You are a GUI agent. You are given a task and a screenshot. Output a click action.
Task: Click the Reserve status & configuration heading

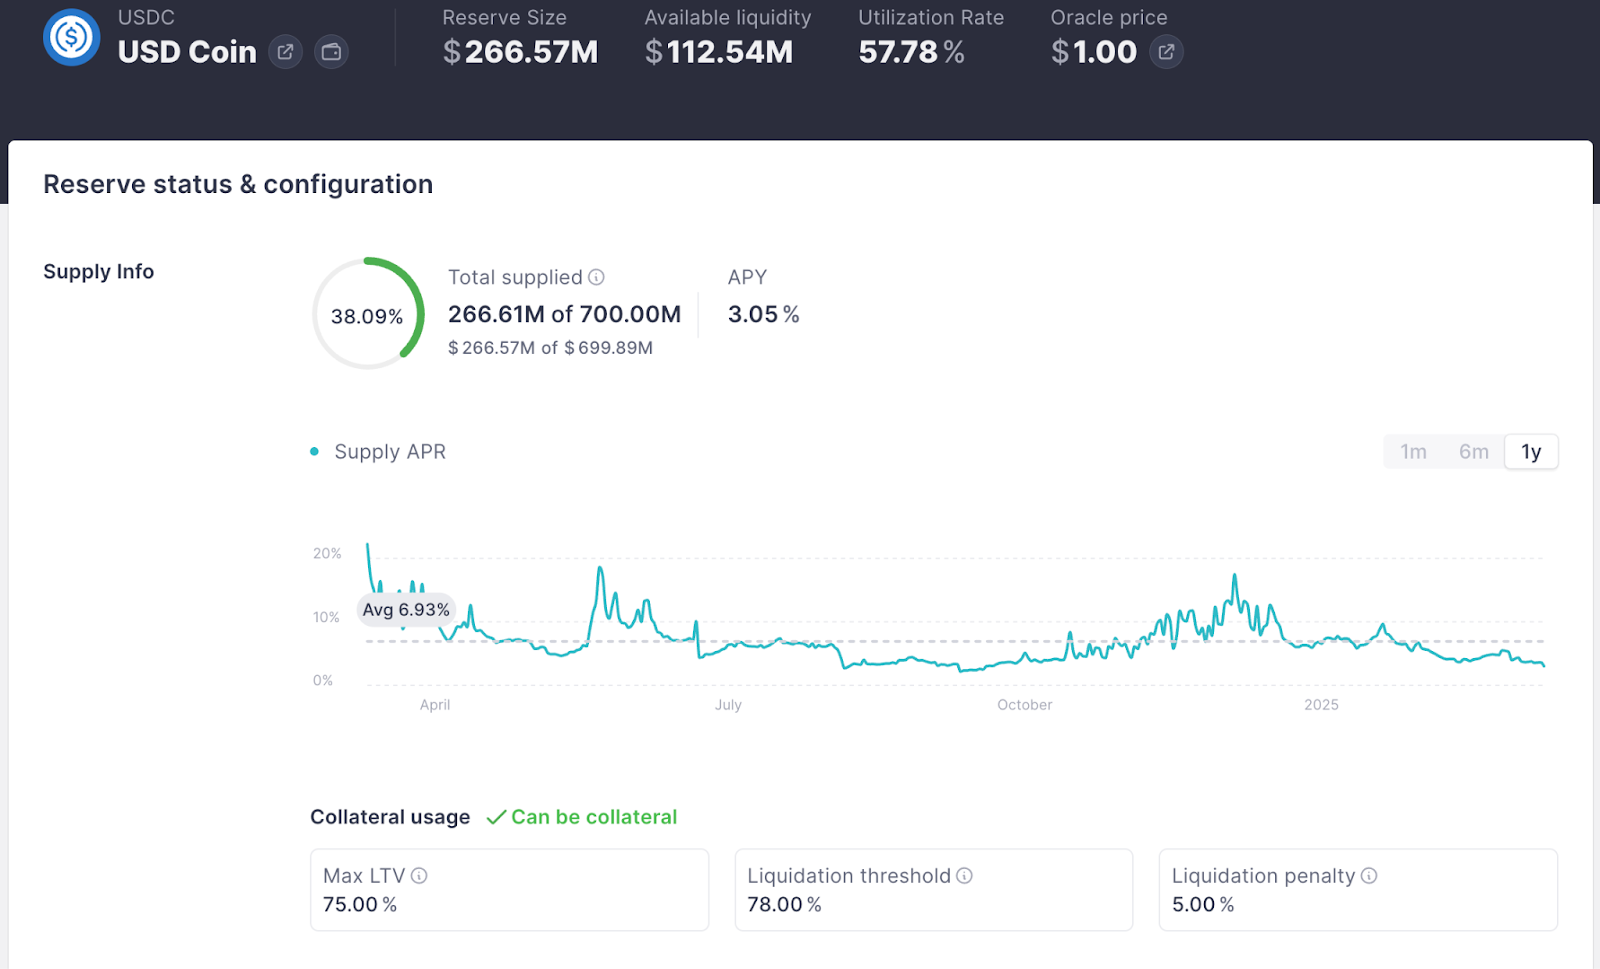tap(238, 185)
